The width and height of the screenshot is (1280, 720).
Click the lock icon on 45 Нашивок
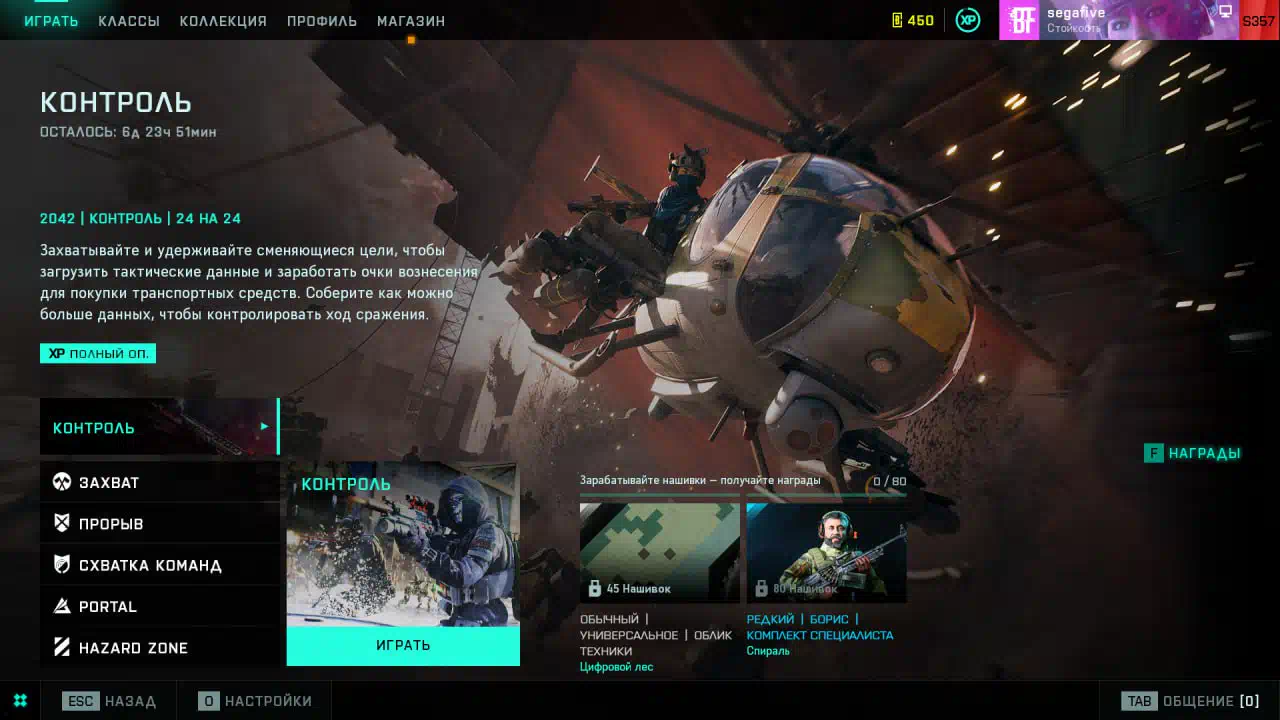[595, 588]
